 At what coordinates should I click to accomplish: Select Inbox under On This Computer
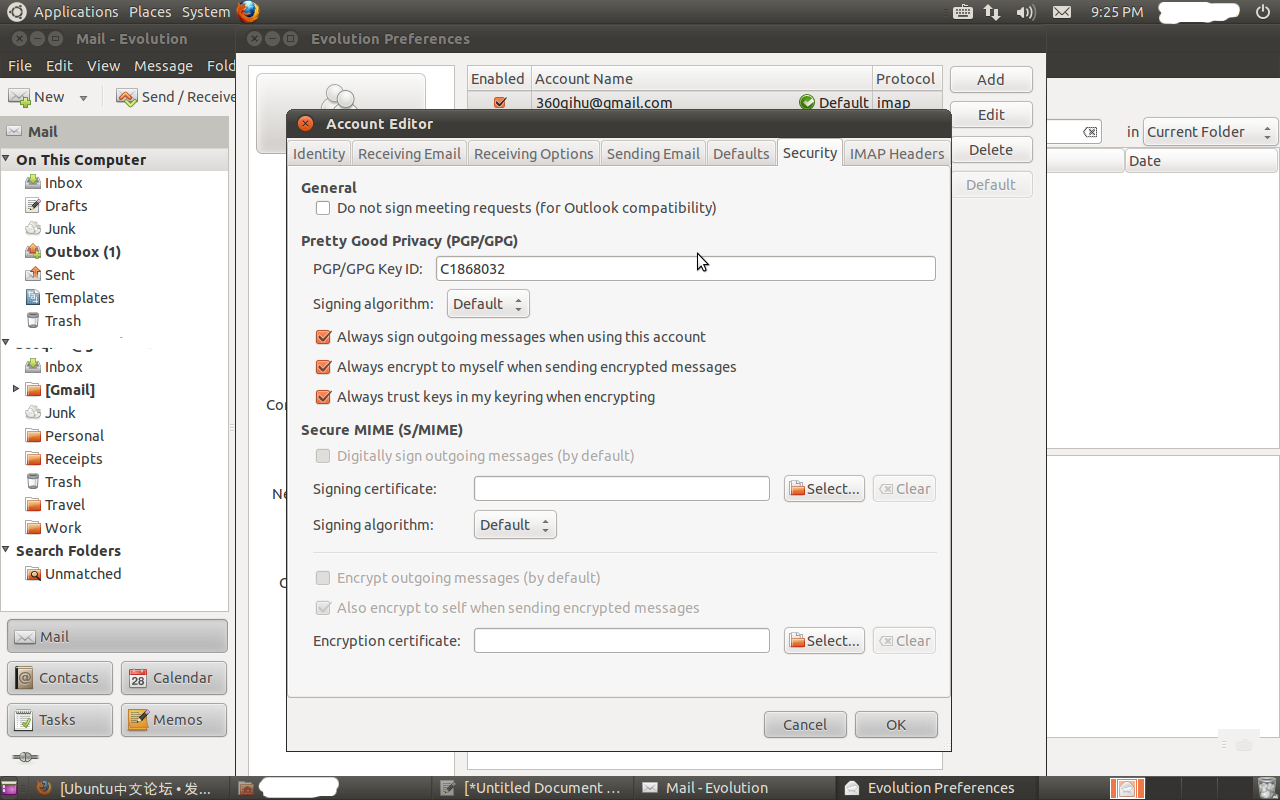point(63,183)
